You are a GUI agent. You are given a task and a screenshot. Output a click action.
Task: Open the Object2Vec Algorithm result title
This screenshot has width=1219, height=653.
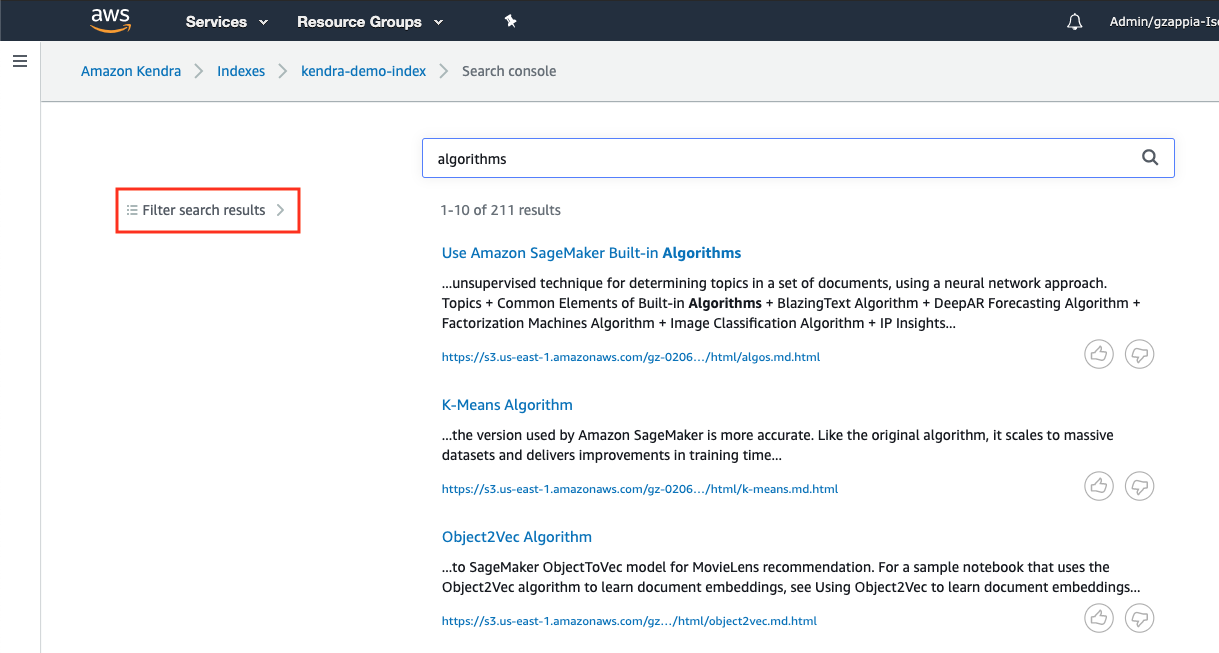(517, 537)
